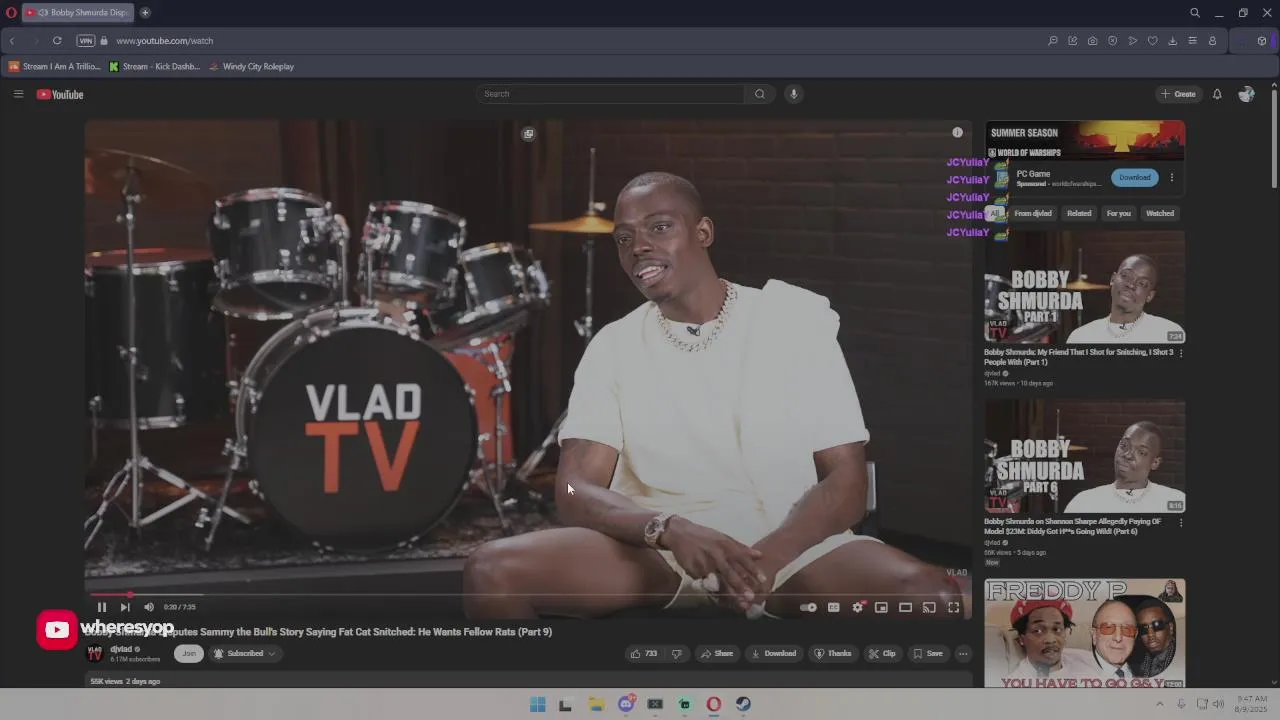Create a Clip of the video

point(882,654)
